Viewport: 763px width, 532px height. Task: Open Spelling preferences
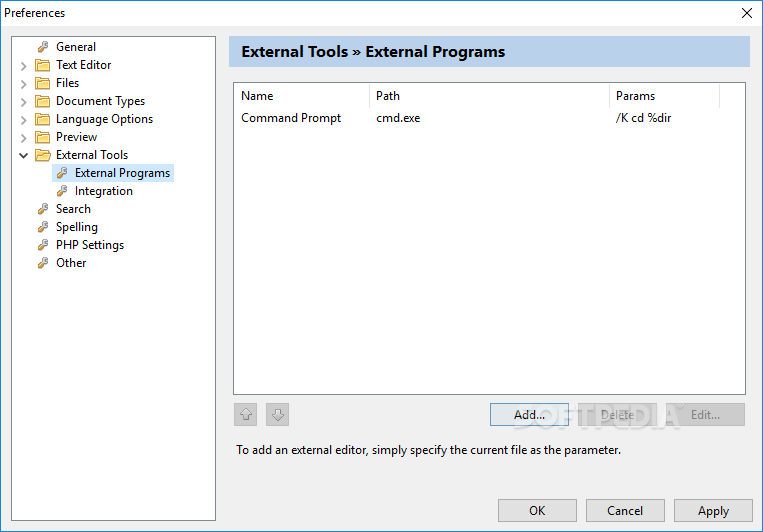(77, 227)
